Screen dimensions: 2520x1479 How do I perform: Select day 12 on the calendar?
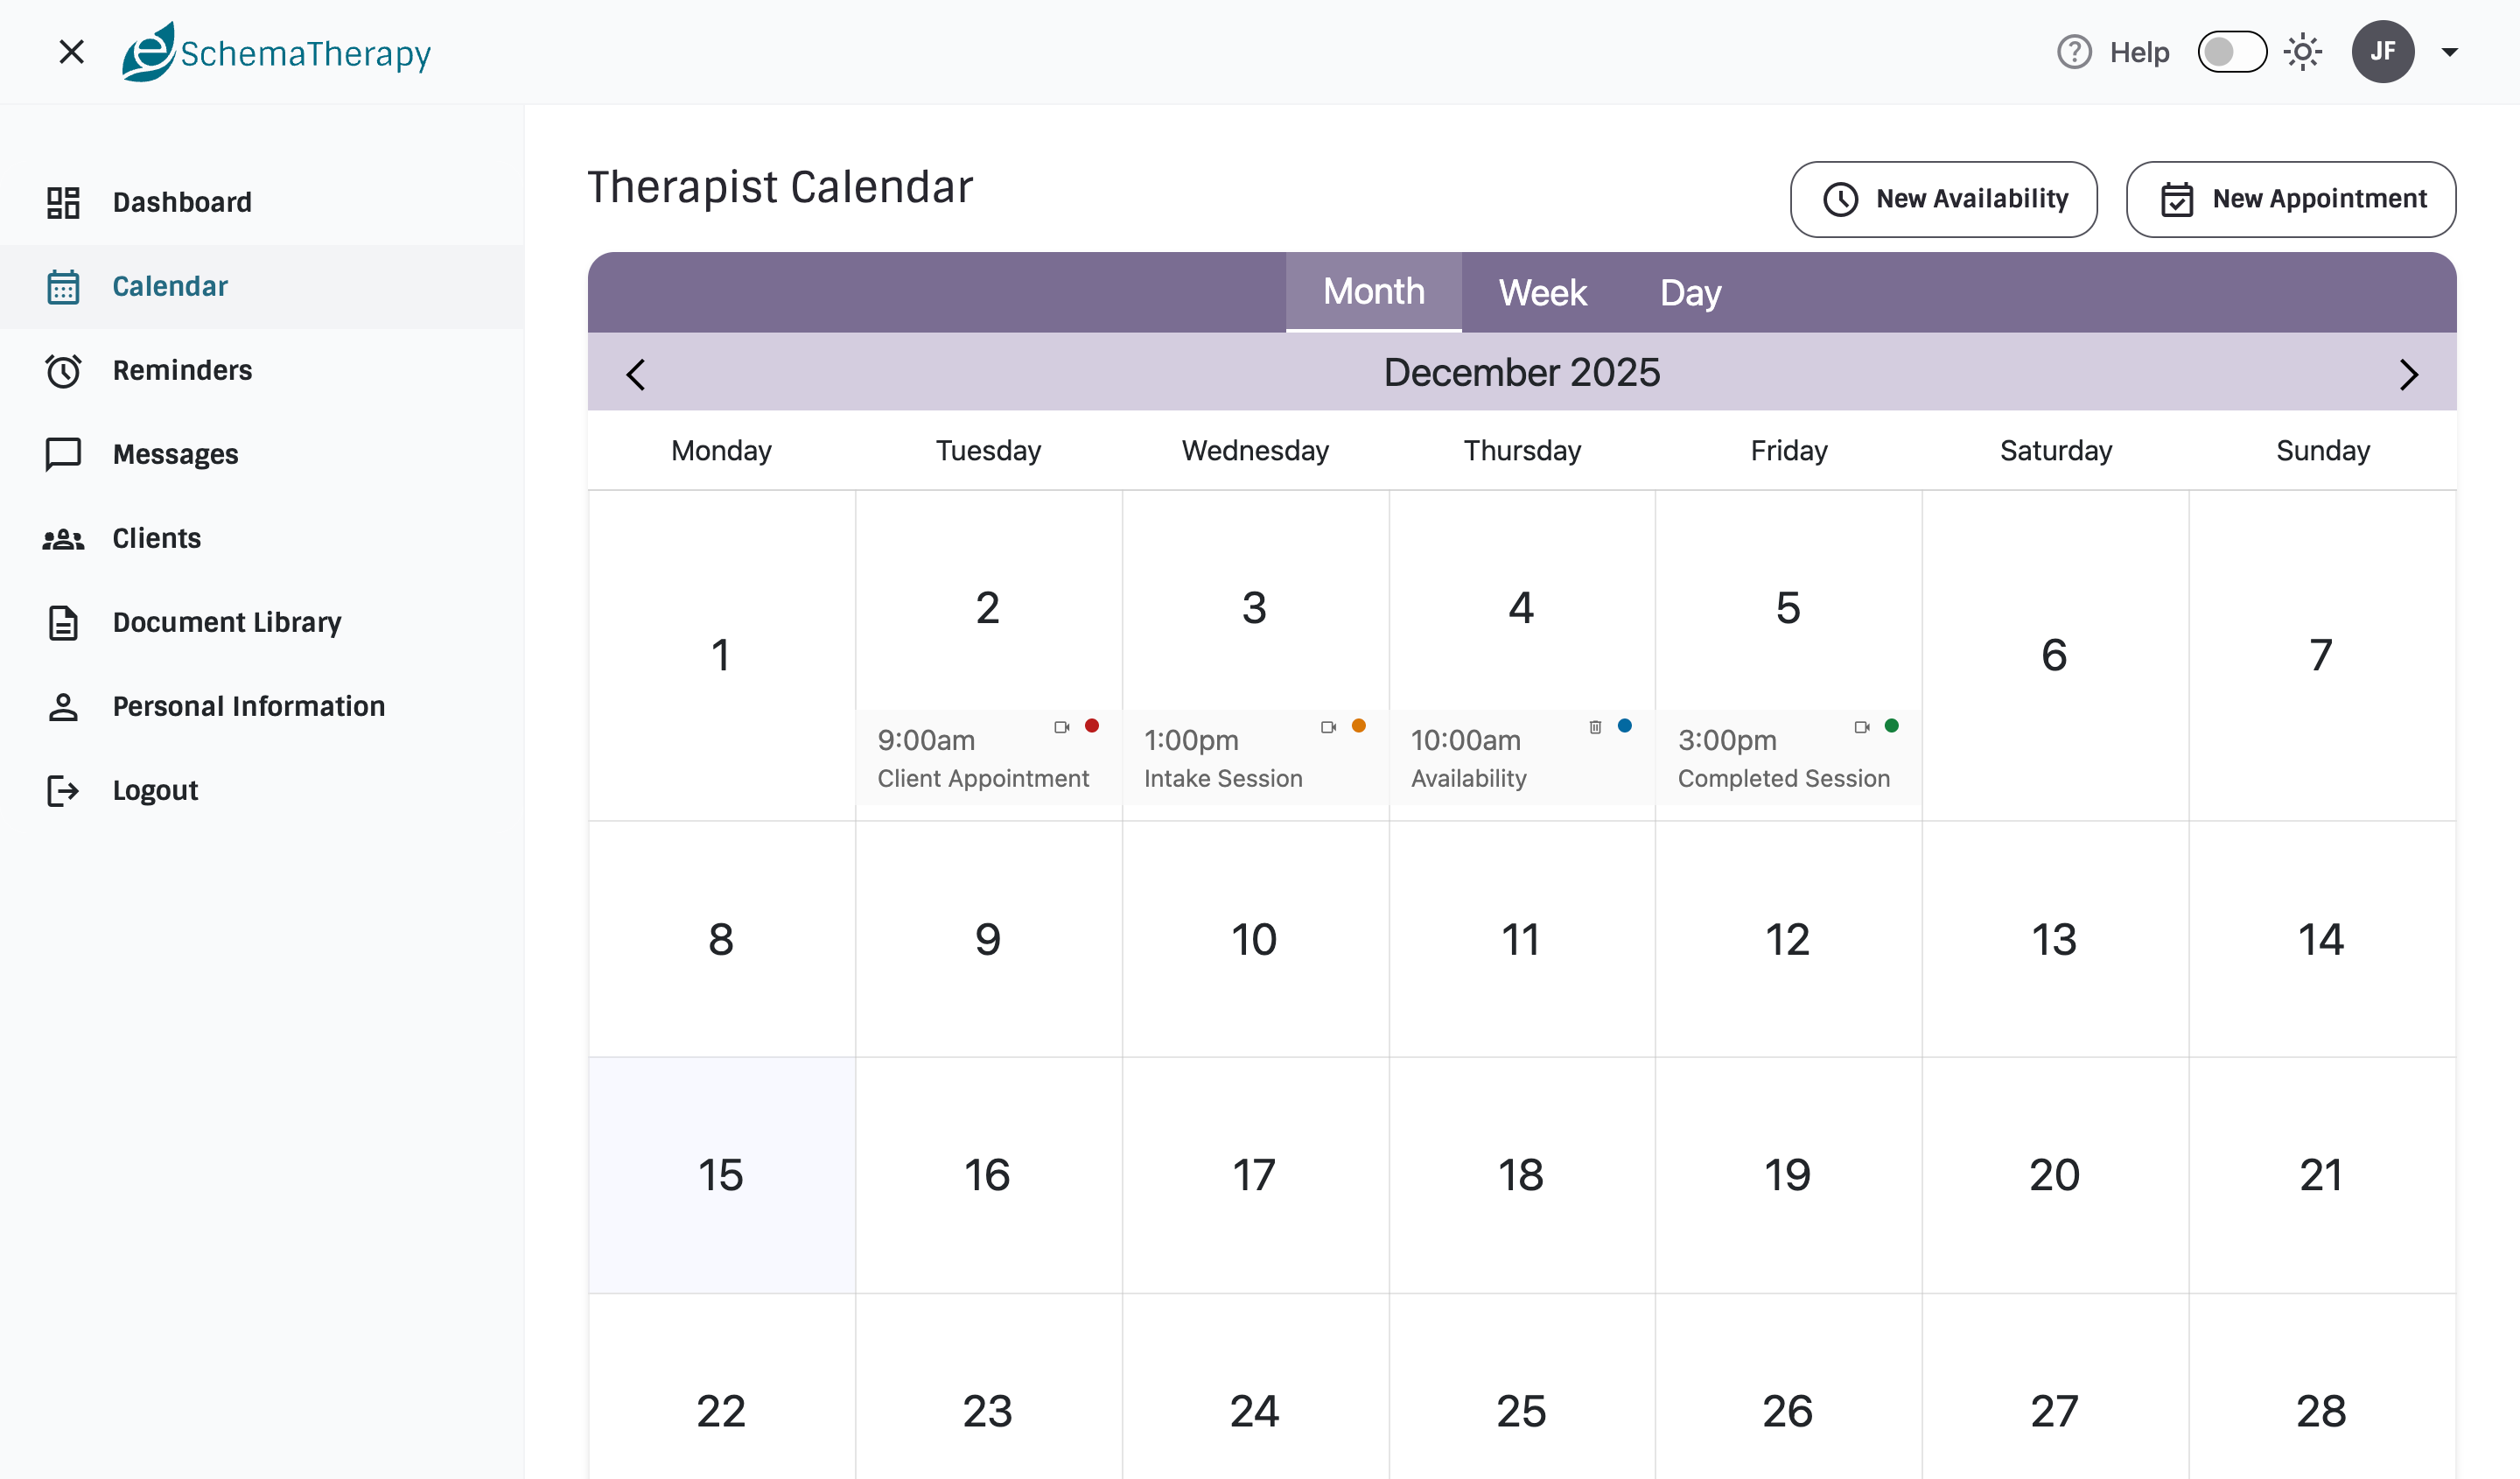tap(1788, 939)
